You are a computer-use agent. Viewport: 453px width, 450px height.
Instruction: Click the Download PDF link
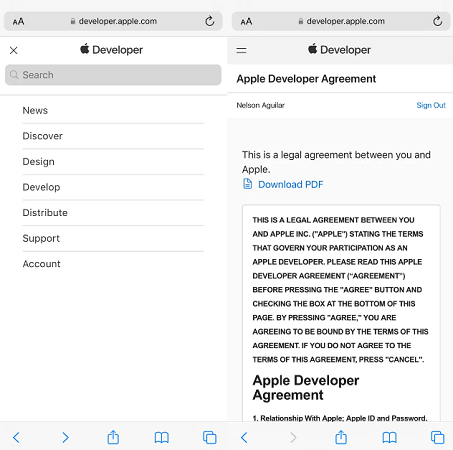[x=291, y=184]
